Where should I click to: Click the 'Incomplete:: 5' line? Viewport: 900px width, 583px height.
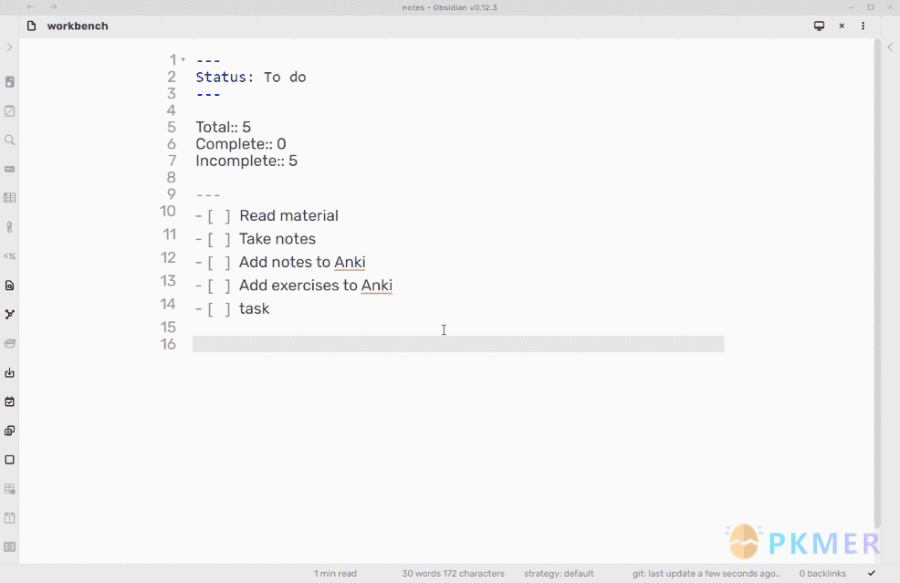click(246, 161)
